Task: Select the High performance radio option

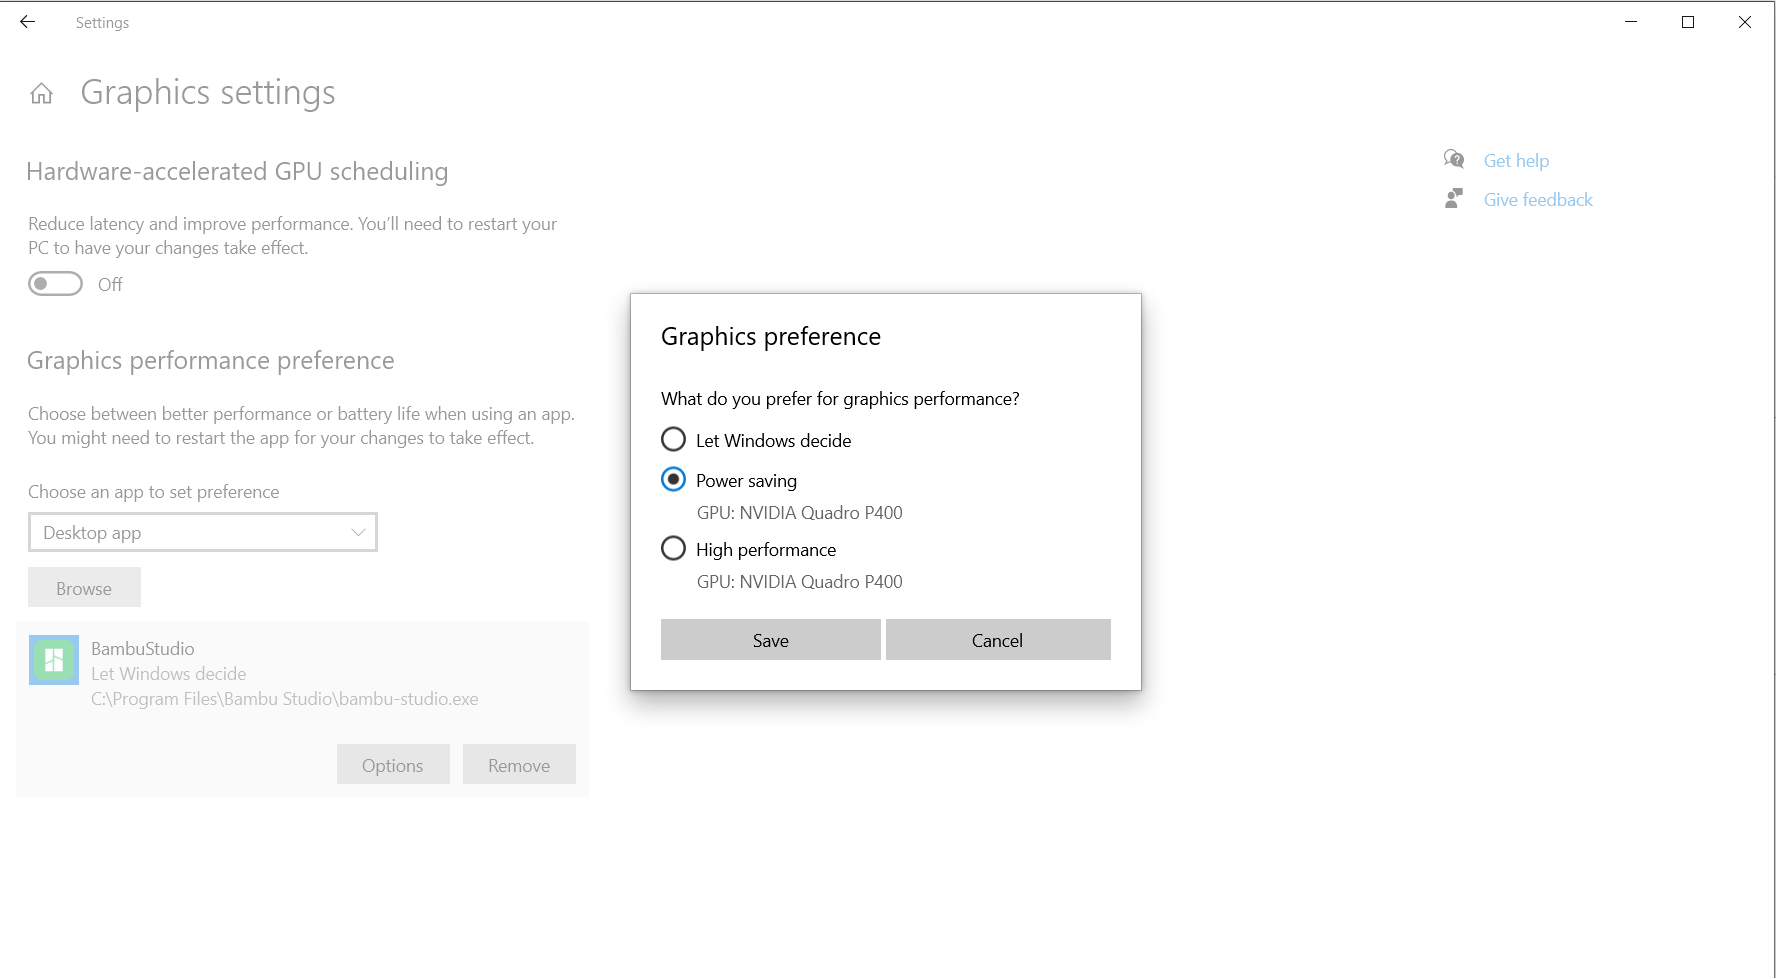Action: point(673,549)
